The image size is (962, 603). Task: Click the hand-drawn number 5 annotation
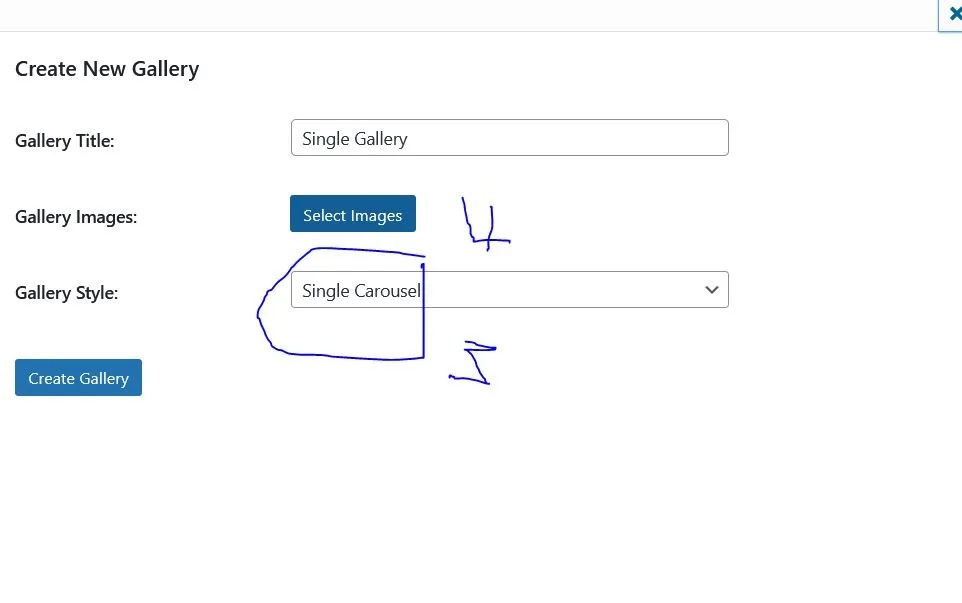(x=476, y=363)
